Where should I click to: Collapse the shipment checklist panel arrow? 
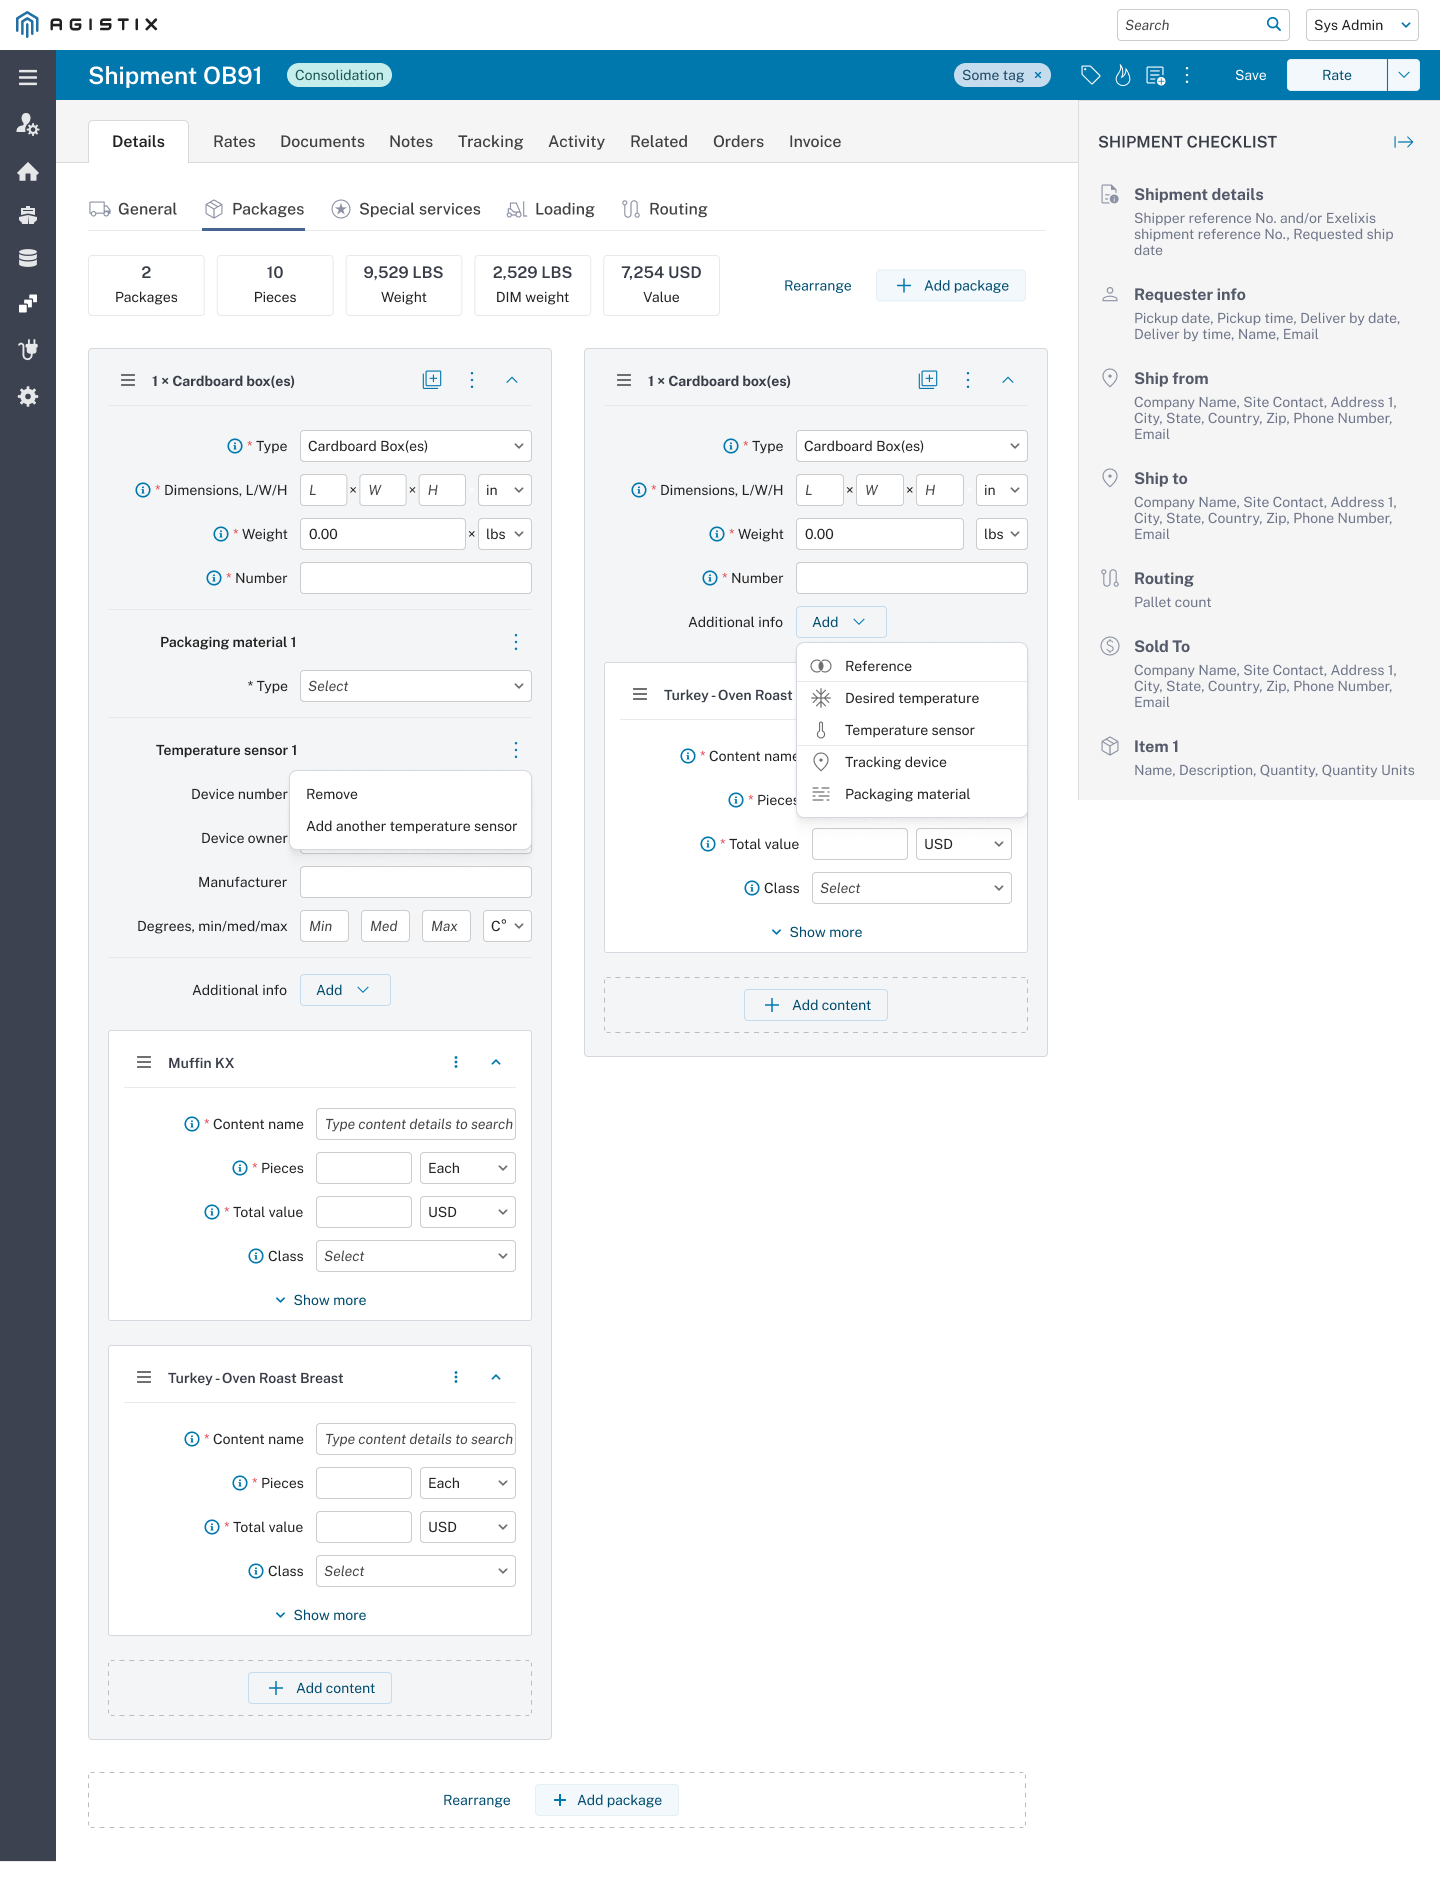(1403, 142)
